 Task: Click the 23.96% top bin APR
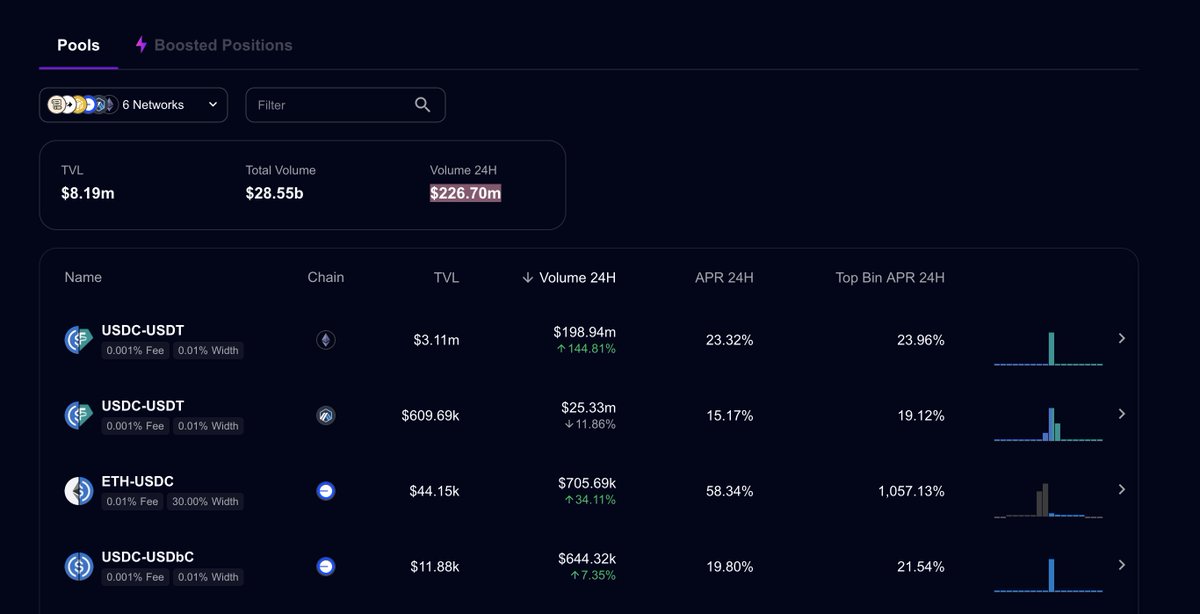[x=920, y=340]
